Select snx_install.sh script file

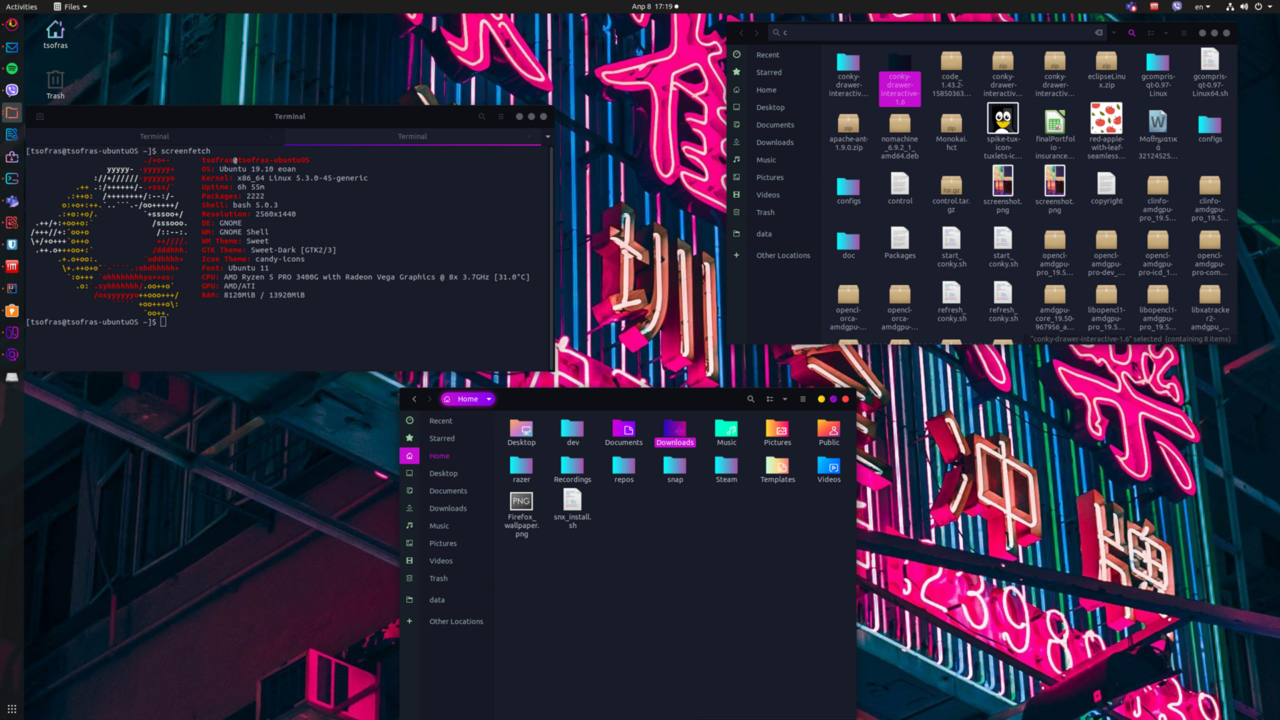[572, 509]
